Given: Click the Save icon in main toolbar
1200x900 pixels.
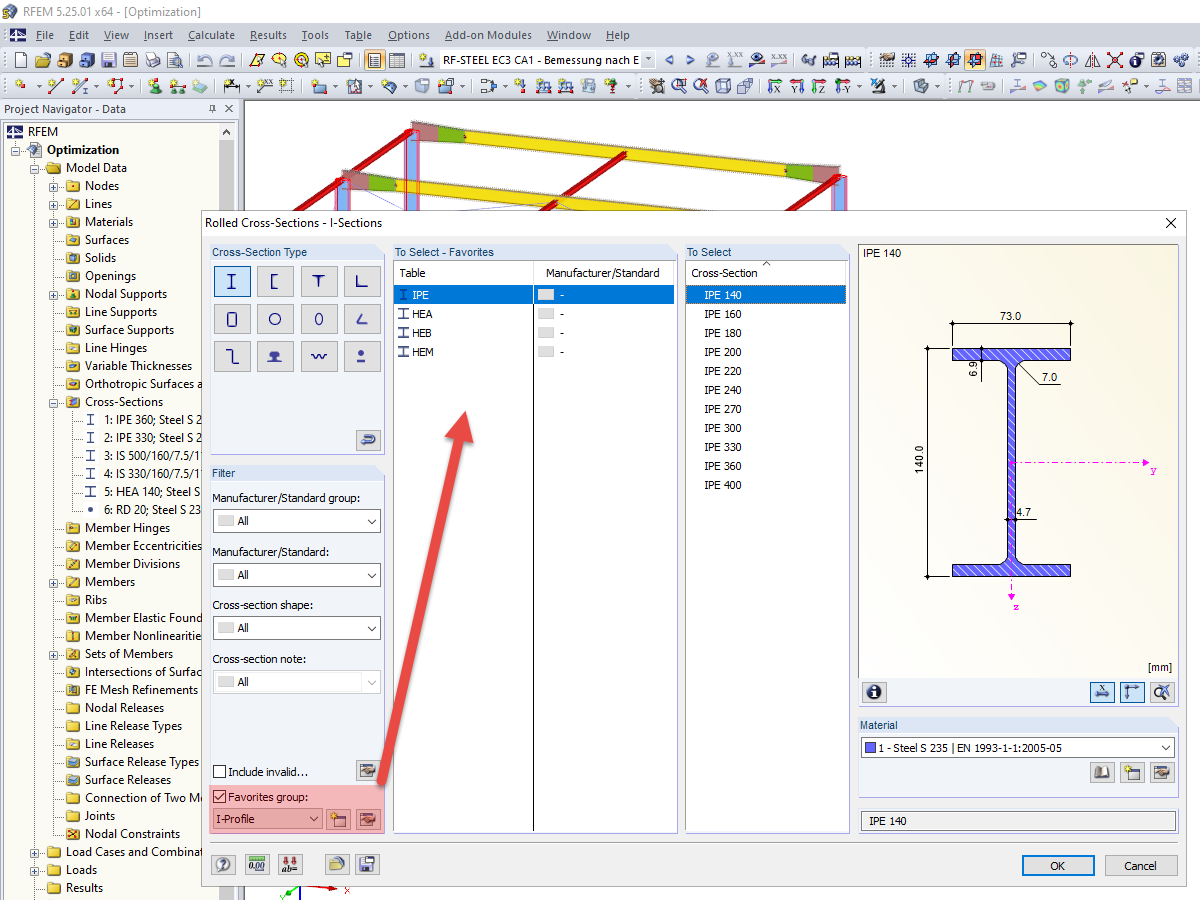Looking at the screenshot, I should [x=108, y=60].
